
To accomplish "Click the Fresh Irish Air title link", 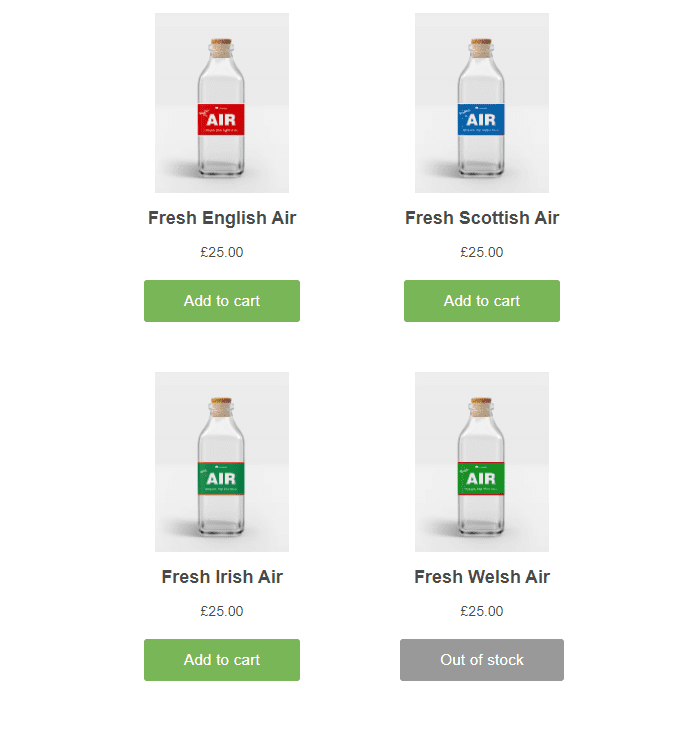I will (222, 577).
